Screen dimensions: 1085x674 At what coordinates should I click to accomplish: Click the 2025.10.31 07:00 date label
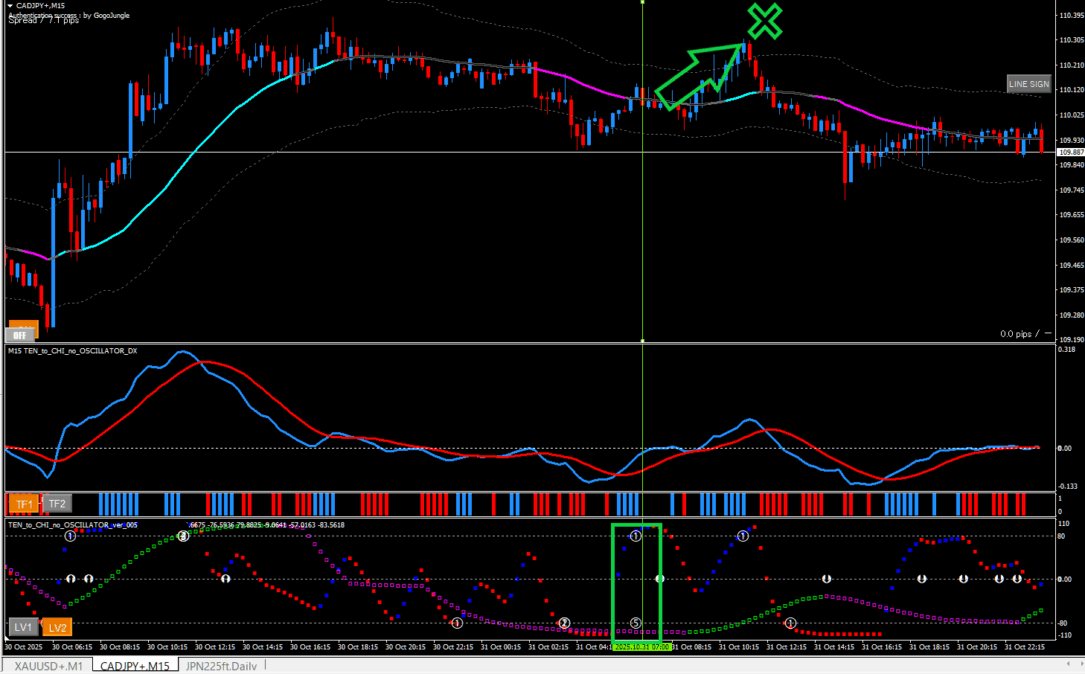(x=642, y=647)
